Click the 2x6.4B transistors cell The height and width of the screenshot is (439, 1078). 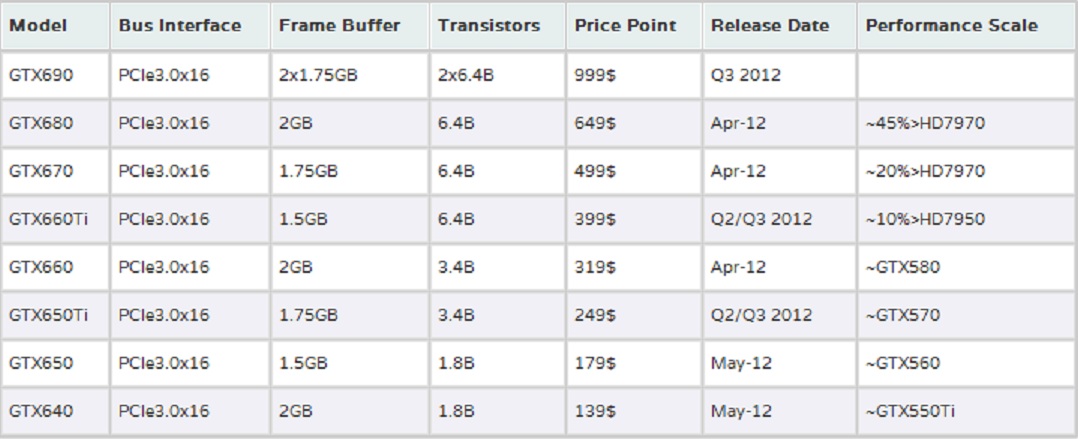[466, 74]
